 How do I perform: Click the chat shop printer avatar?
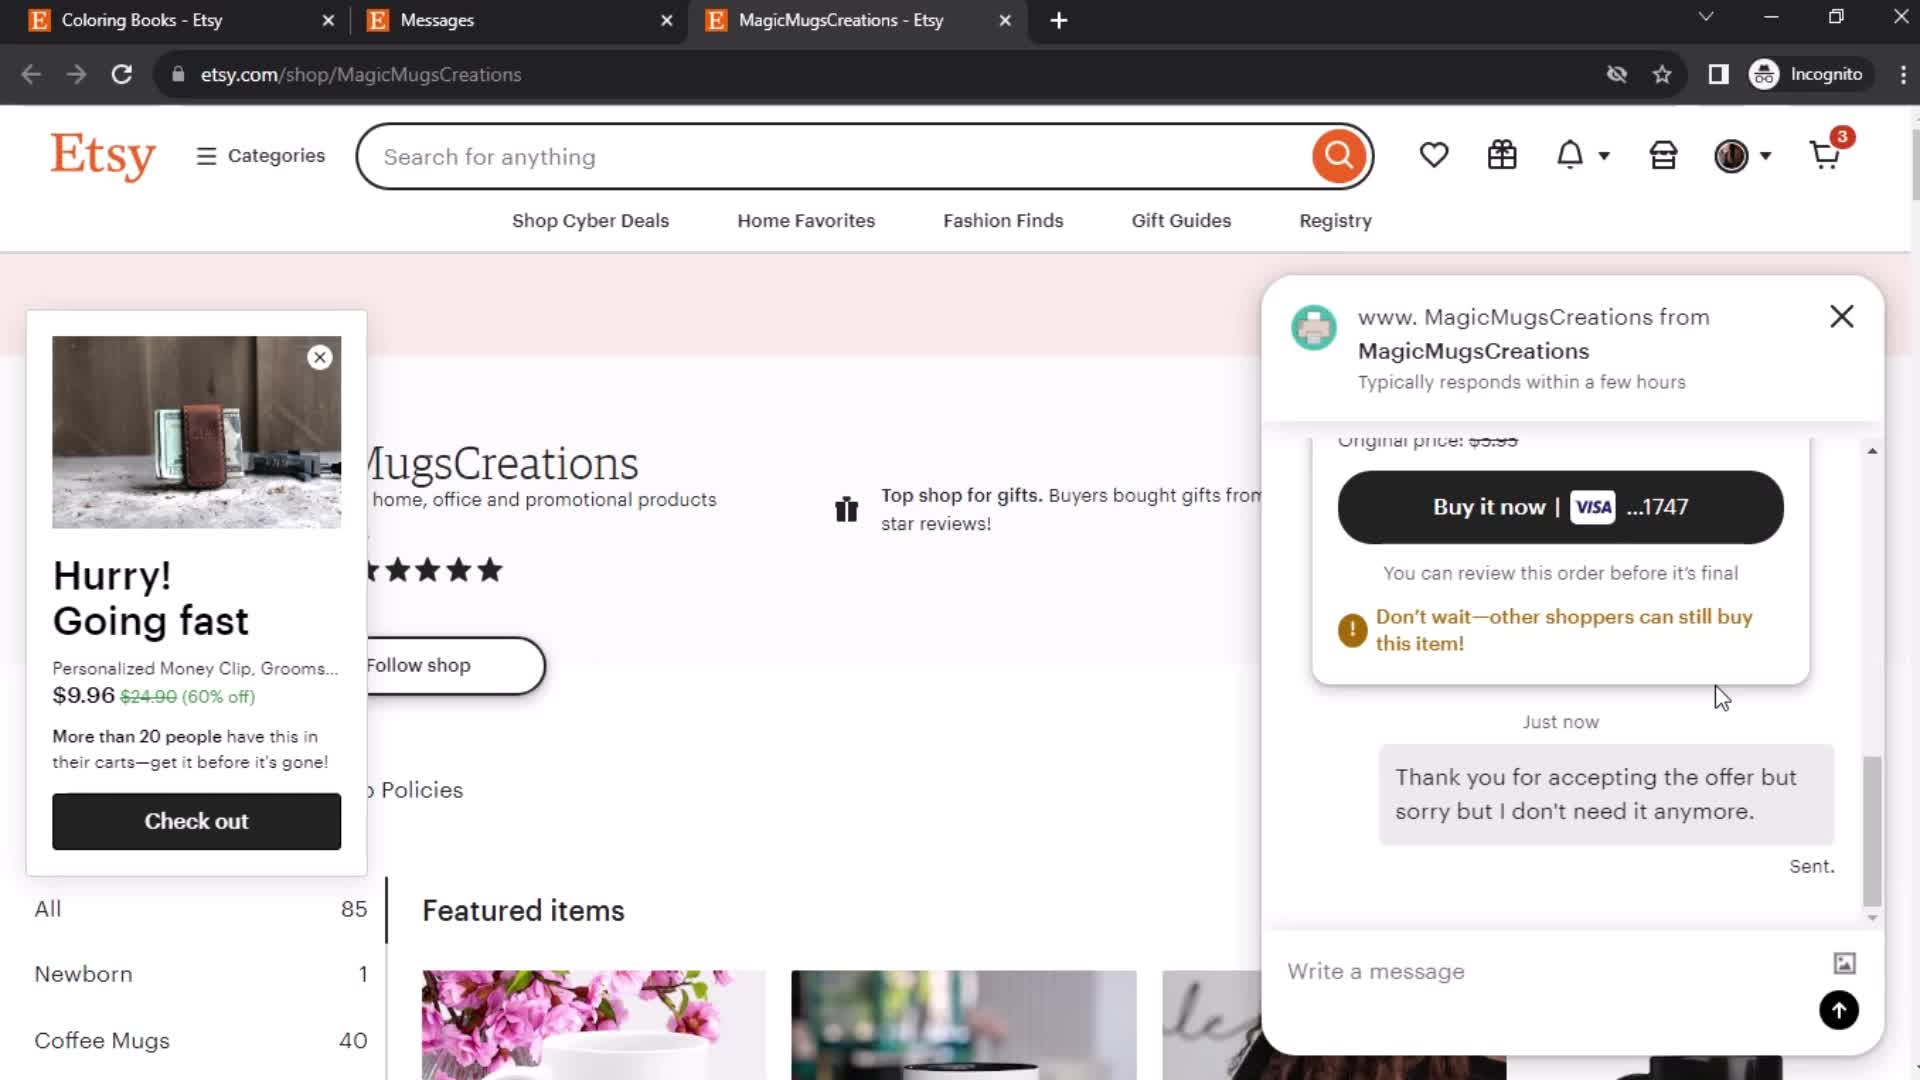pyautogui.click(x=1313, y=327)
